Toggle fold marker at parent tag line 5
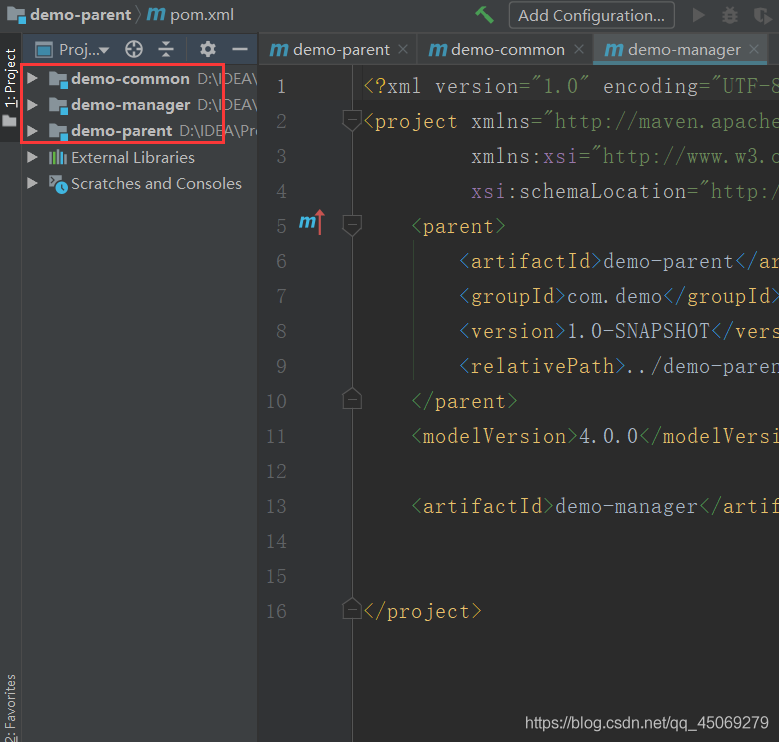Screen dimensions: 779x742 (x=351, y=226)
